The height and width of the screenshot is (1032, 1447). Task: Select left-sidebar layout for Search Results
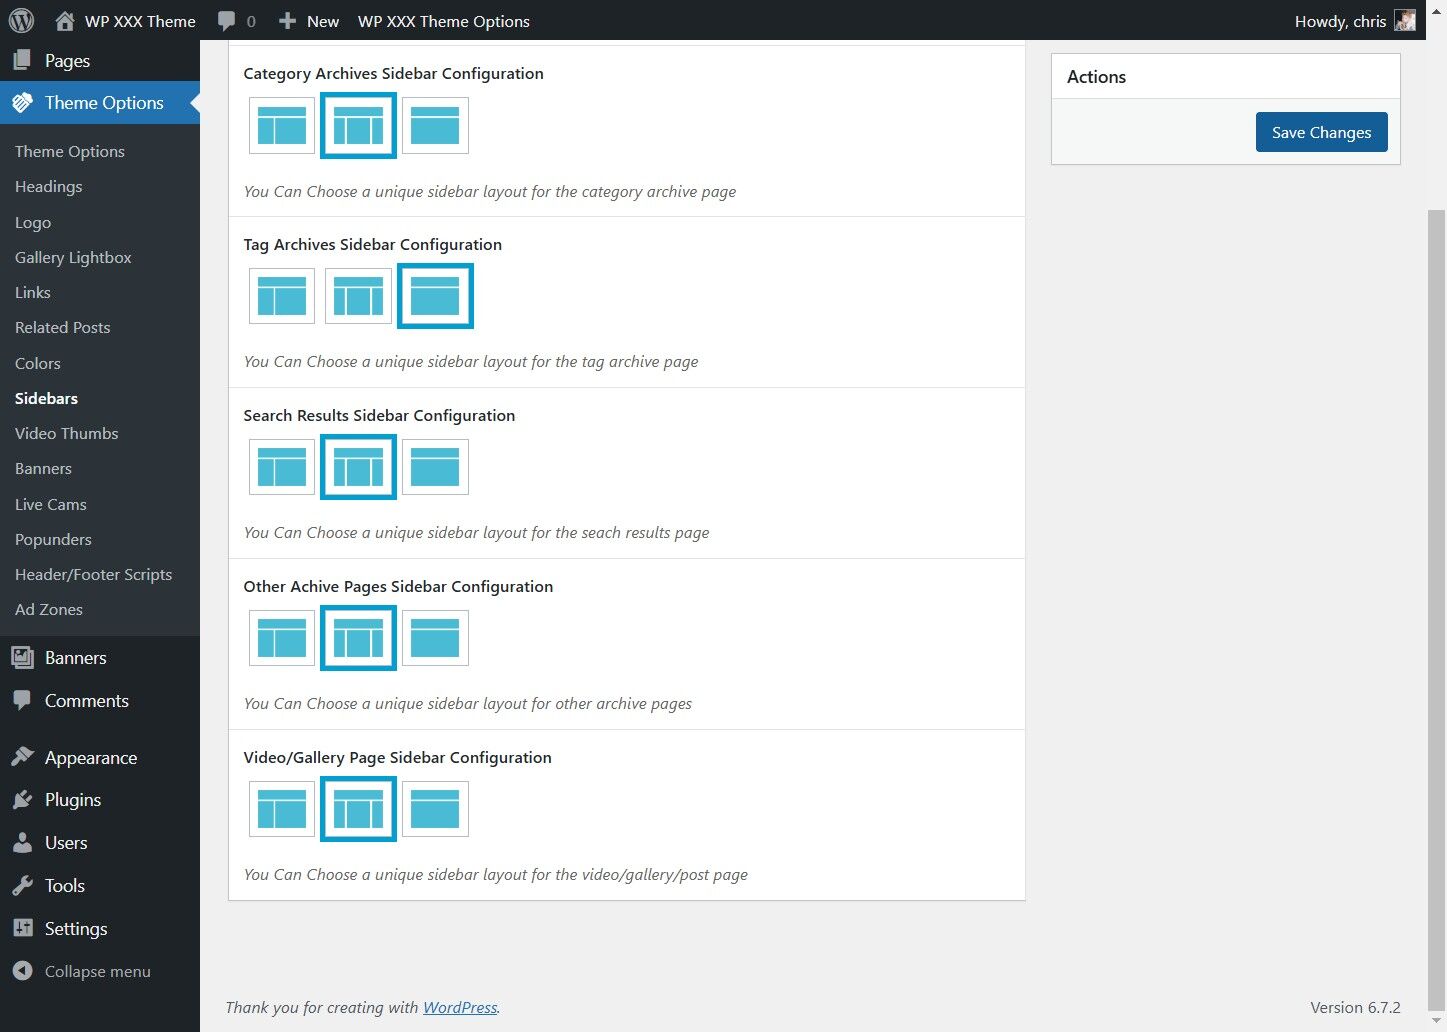click(x=282, y=468)
